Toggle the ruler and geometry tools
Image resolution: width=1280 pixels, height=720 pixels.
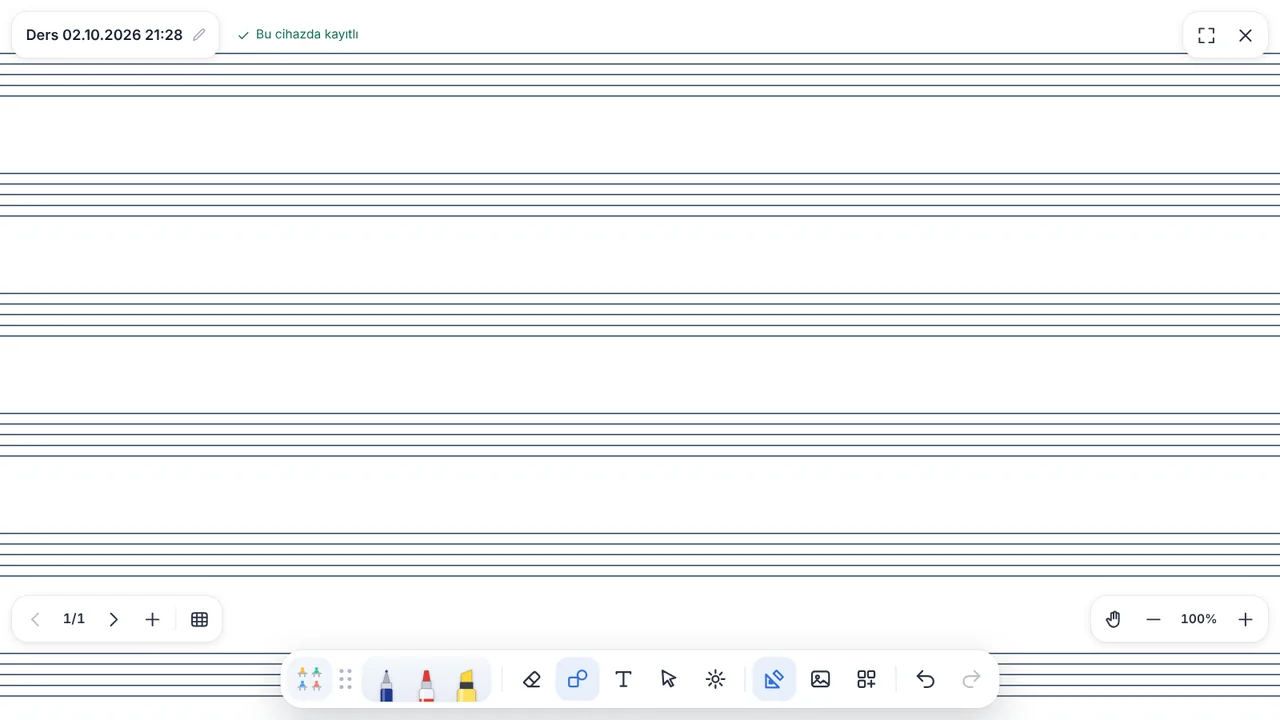[x=774, y=679]
